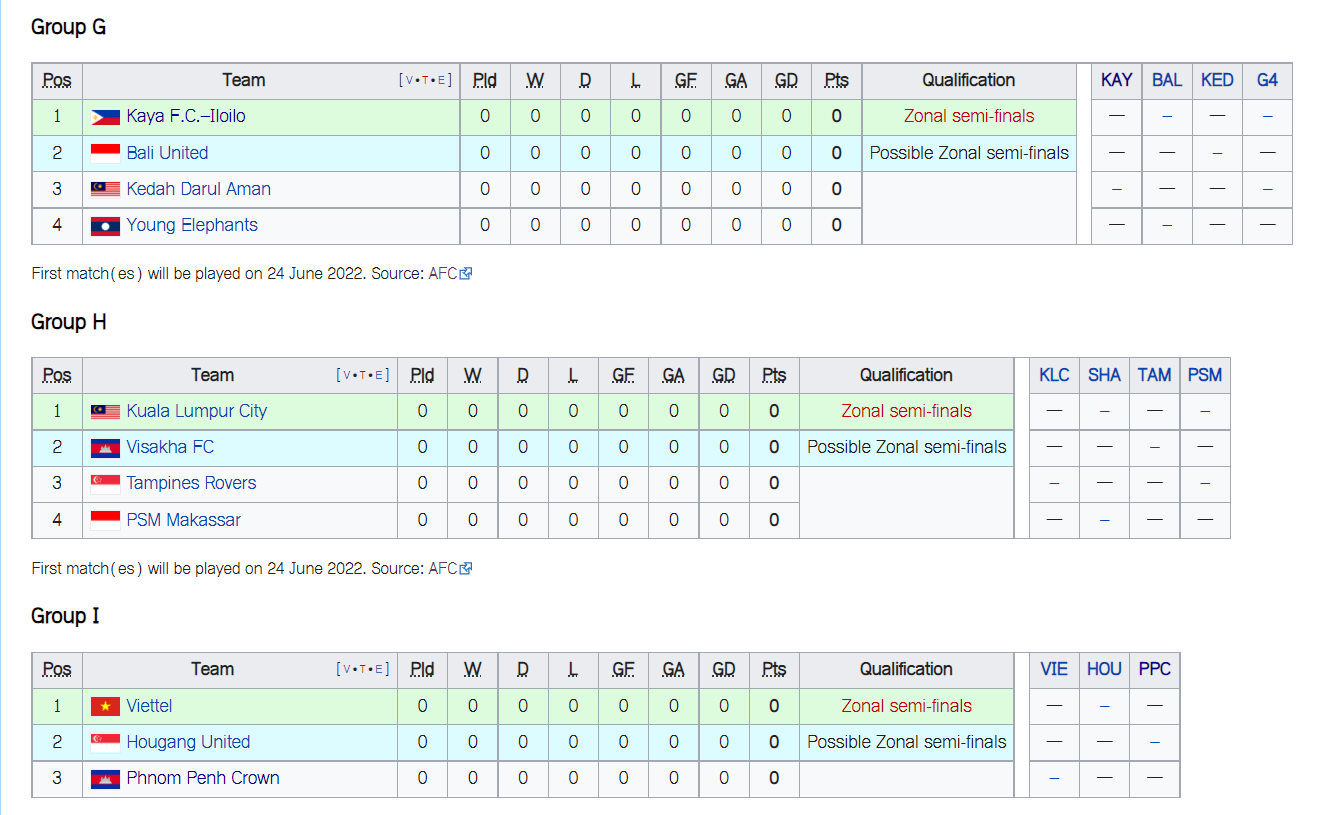Open the AFC source link under Group H
This screenshot has height=815, width=1324.
[443, 568]
